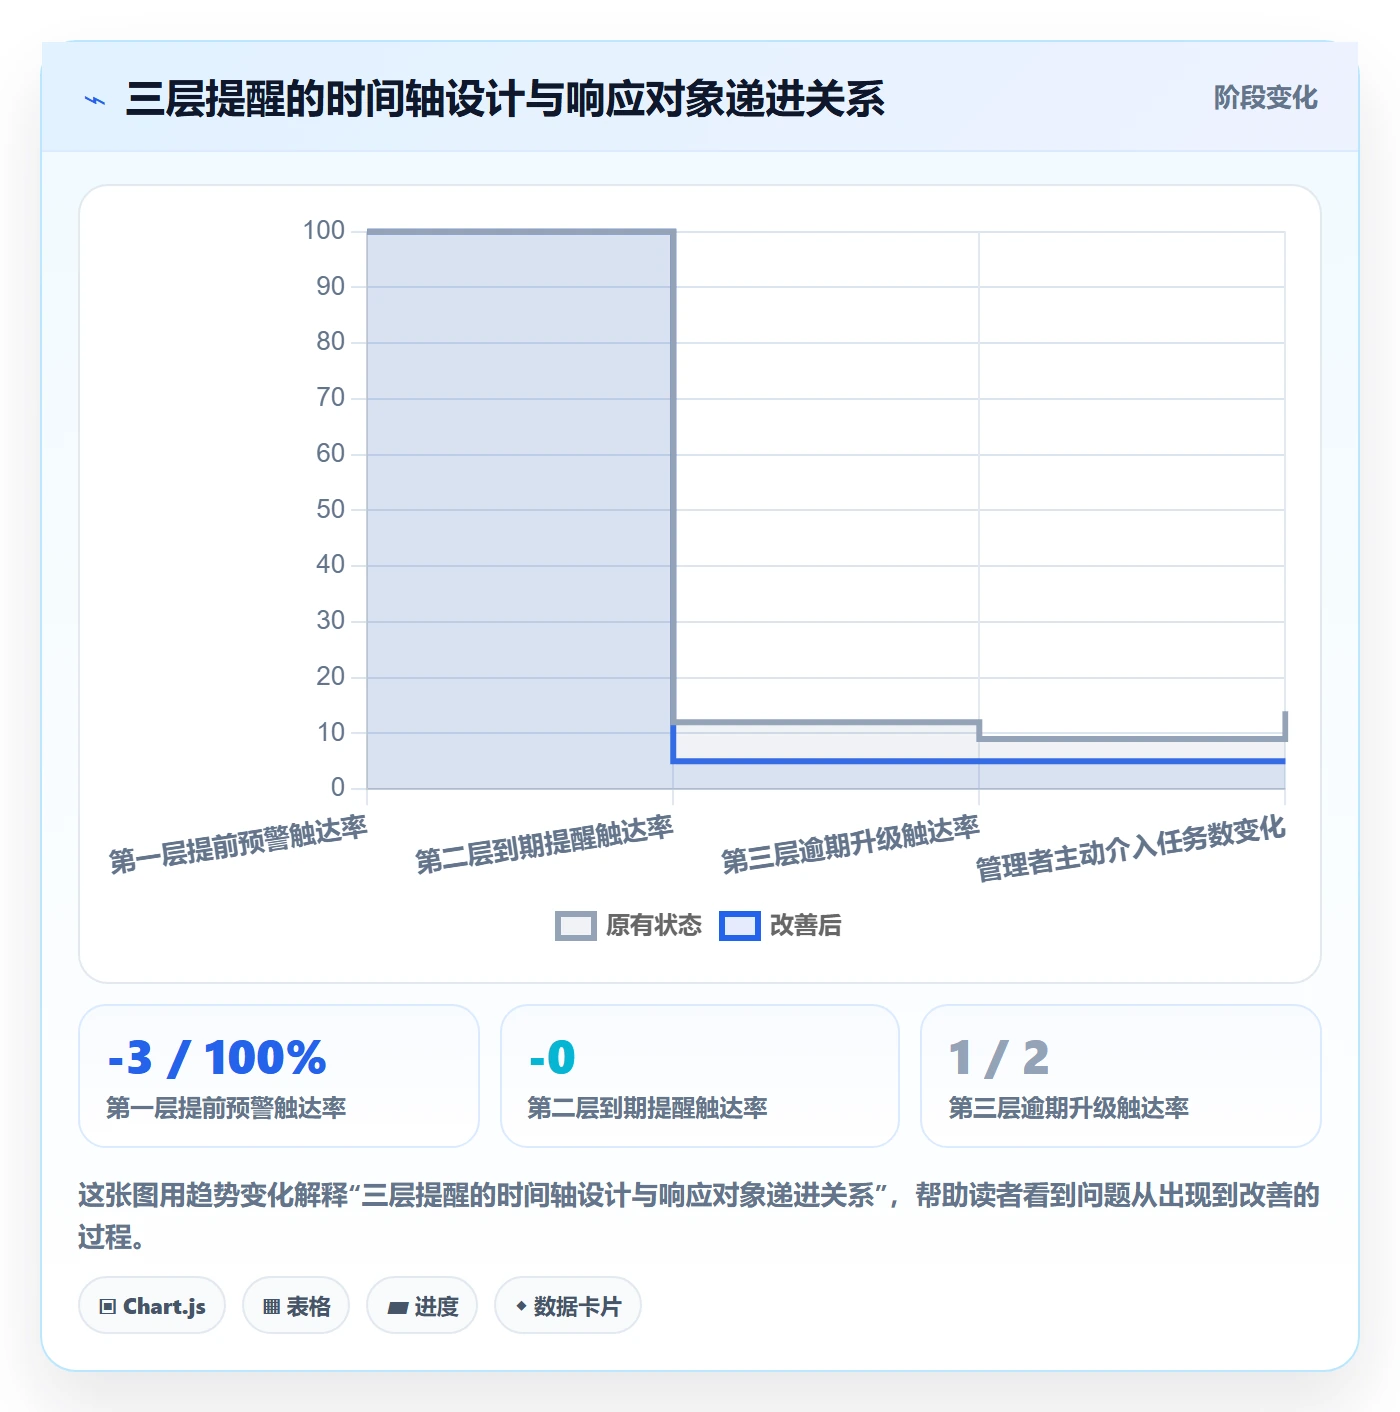The height and width of the screenshot is (1412, 1400).
Task: Click the 改善后 legend label
Action: tap(805, 926)
